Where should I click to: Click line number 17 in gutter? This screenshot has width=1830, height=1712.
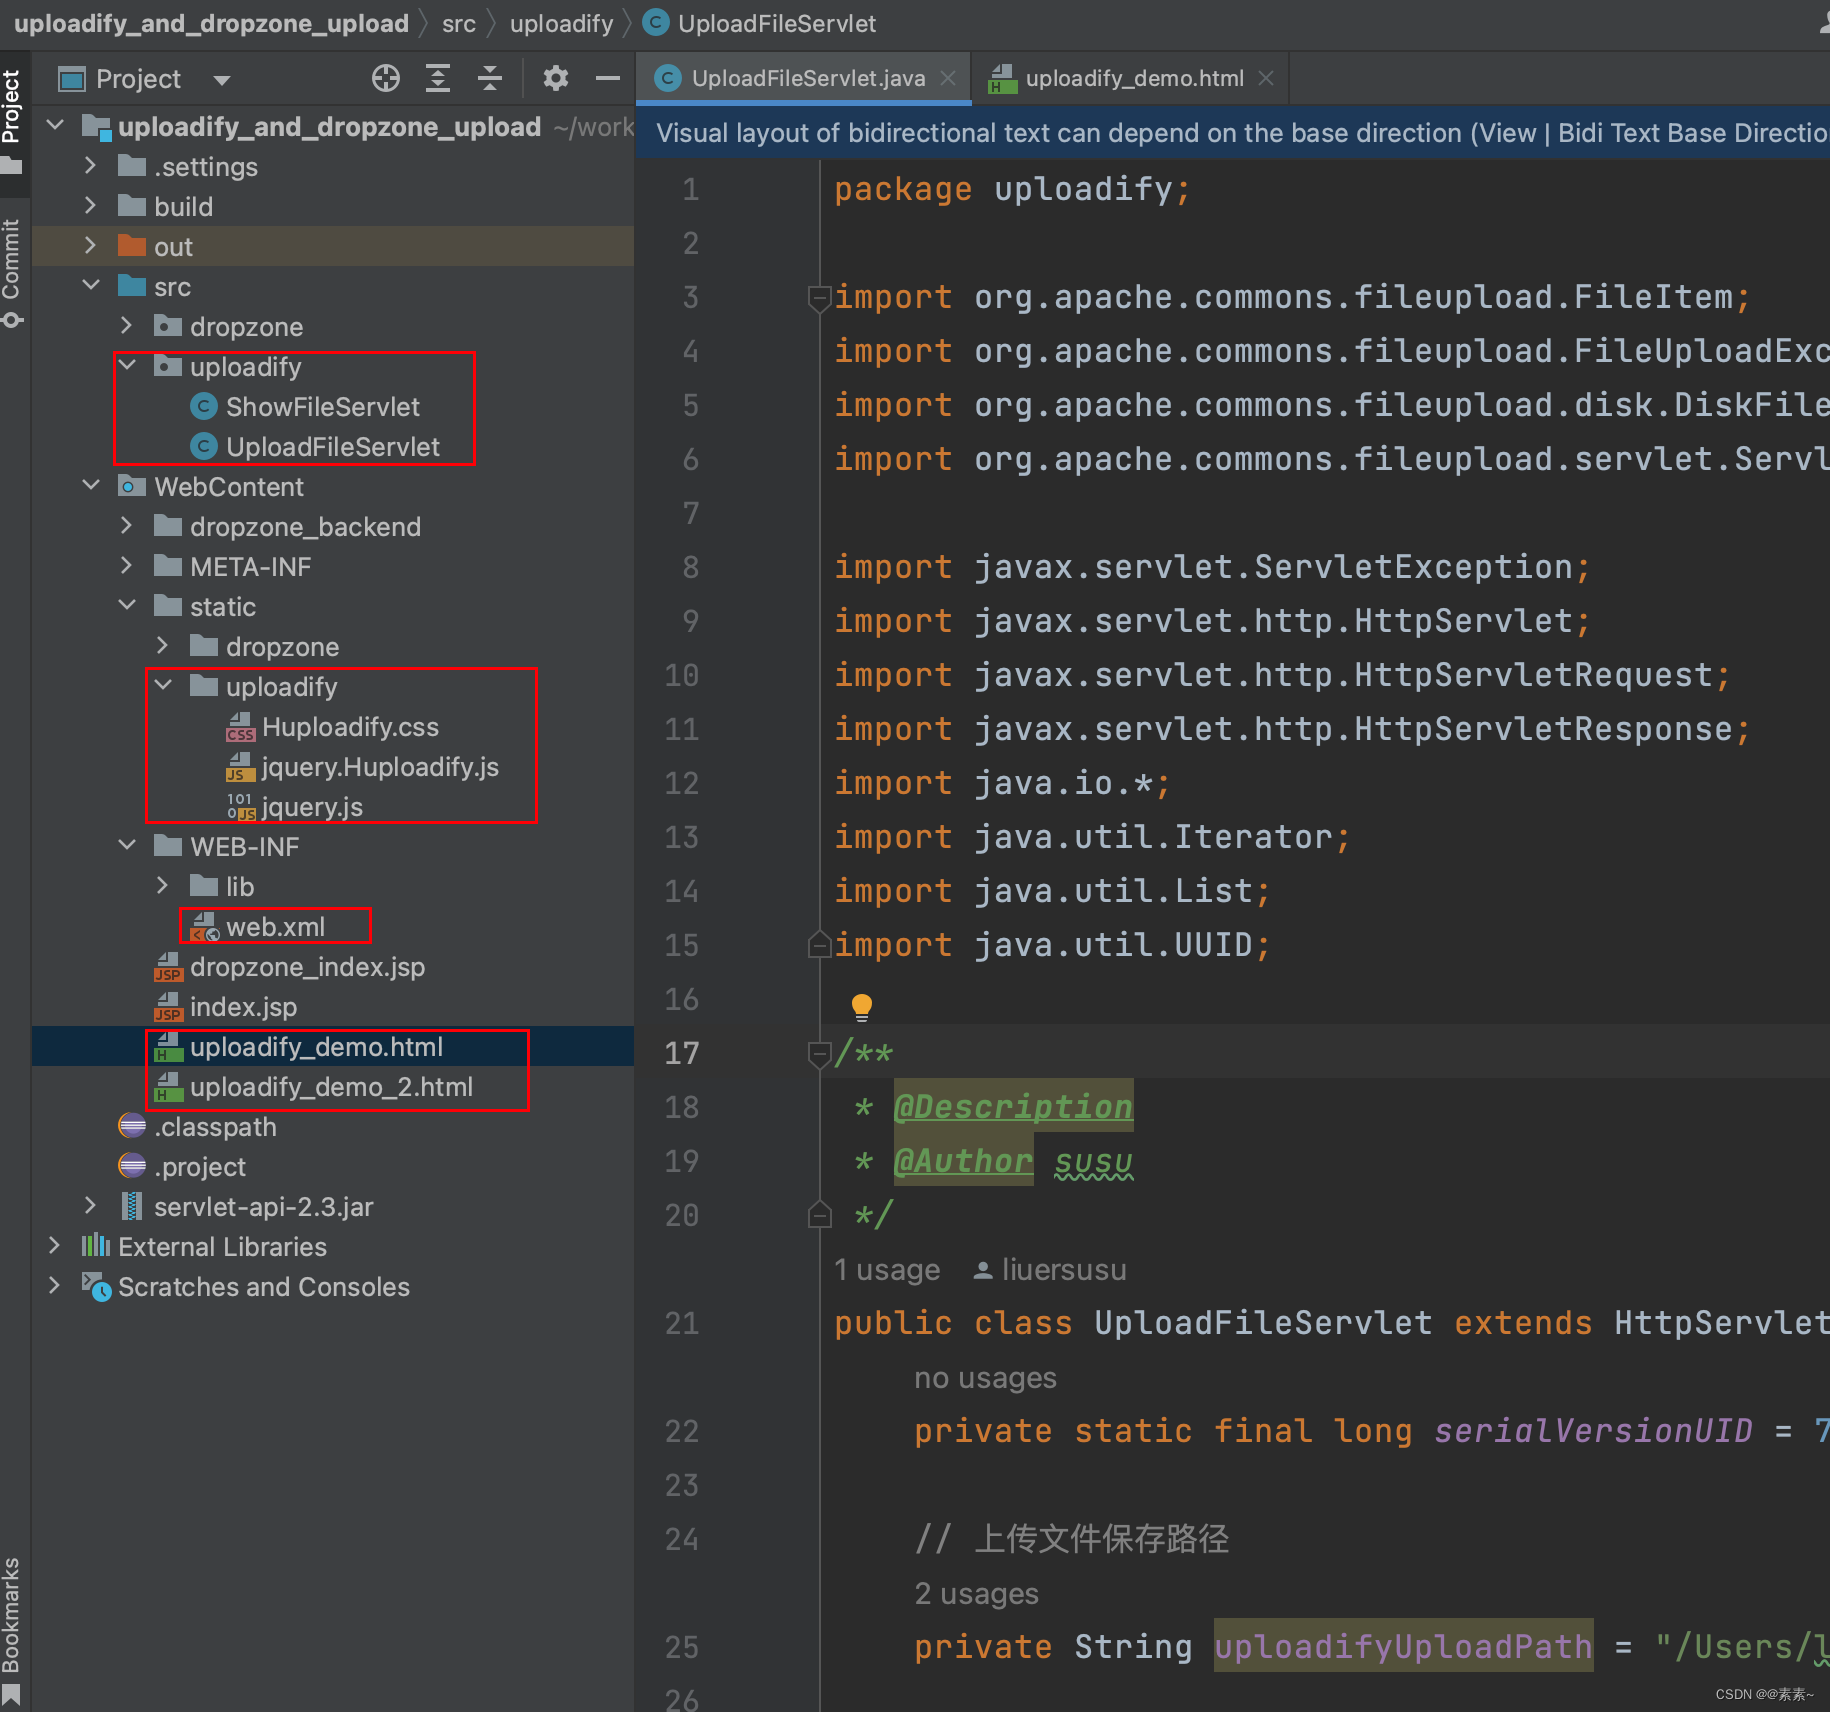pyautogui.click(x=682, y=1053)
